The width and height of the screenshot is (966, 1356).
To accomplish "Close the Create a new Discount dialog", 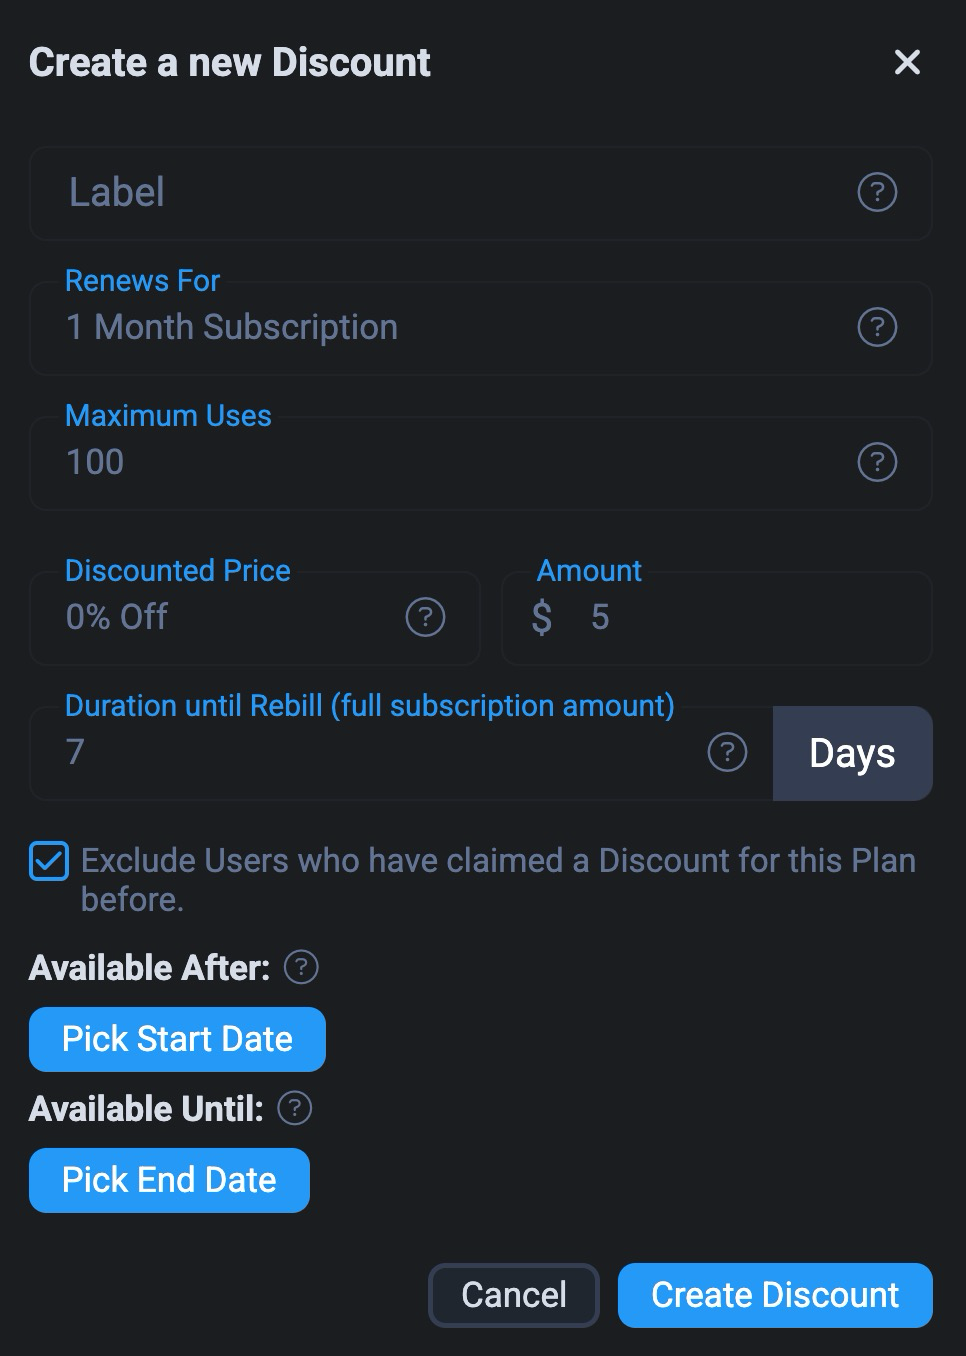I will [x=907, y=62].
